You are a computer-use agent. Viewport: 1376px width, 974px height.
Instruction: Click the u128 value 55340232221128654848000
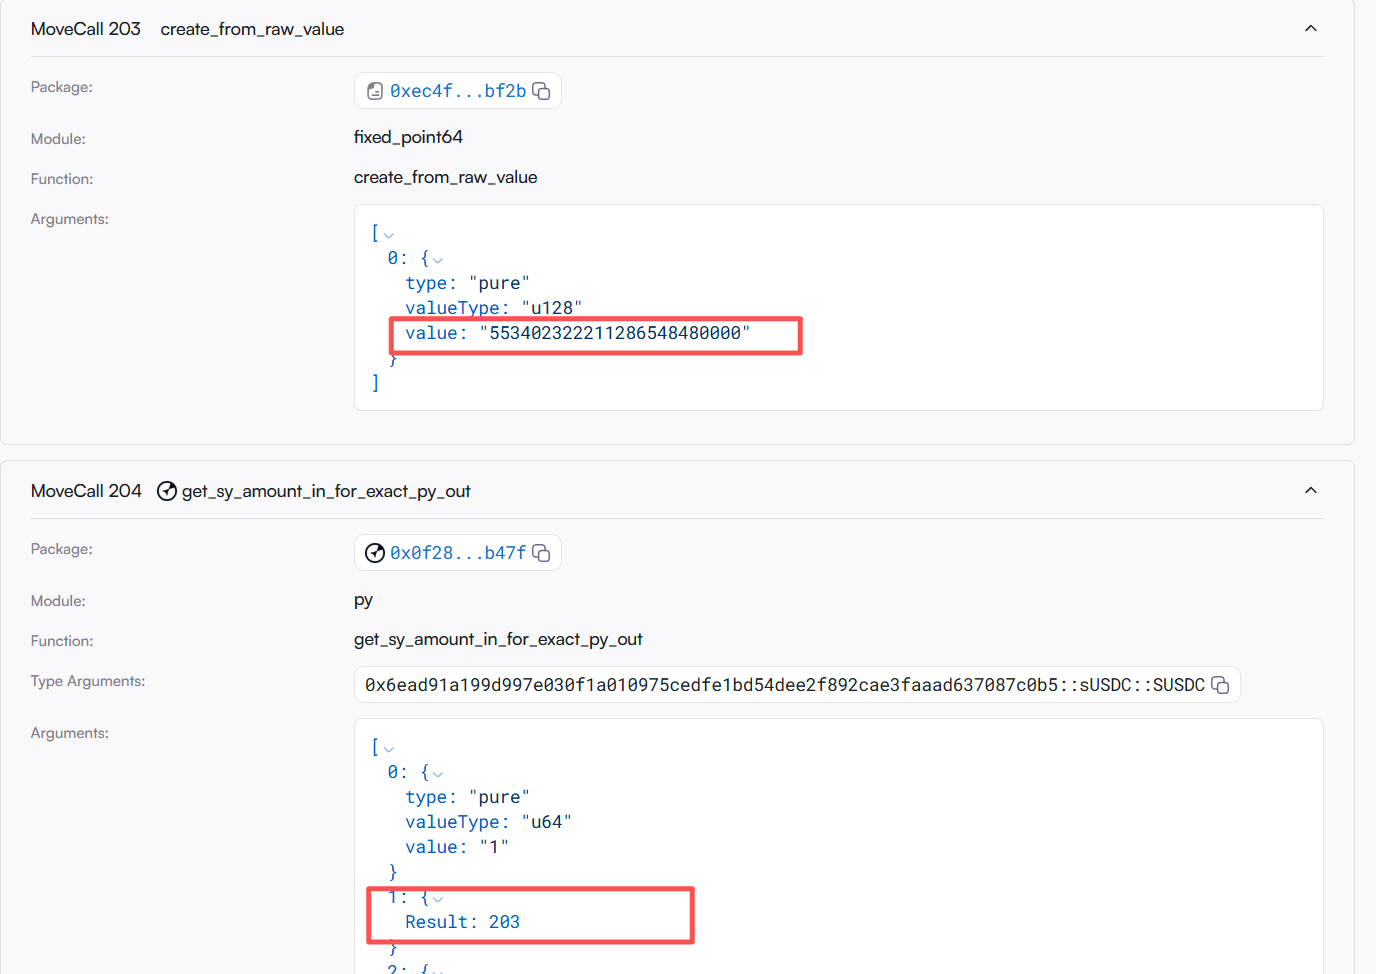614,333
